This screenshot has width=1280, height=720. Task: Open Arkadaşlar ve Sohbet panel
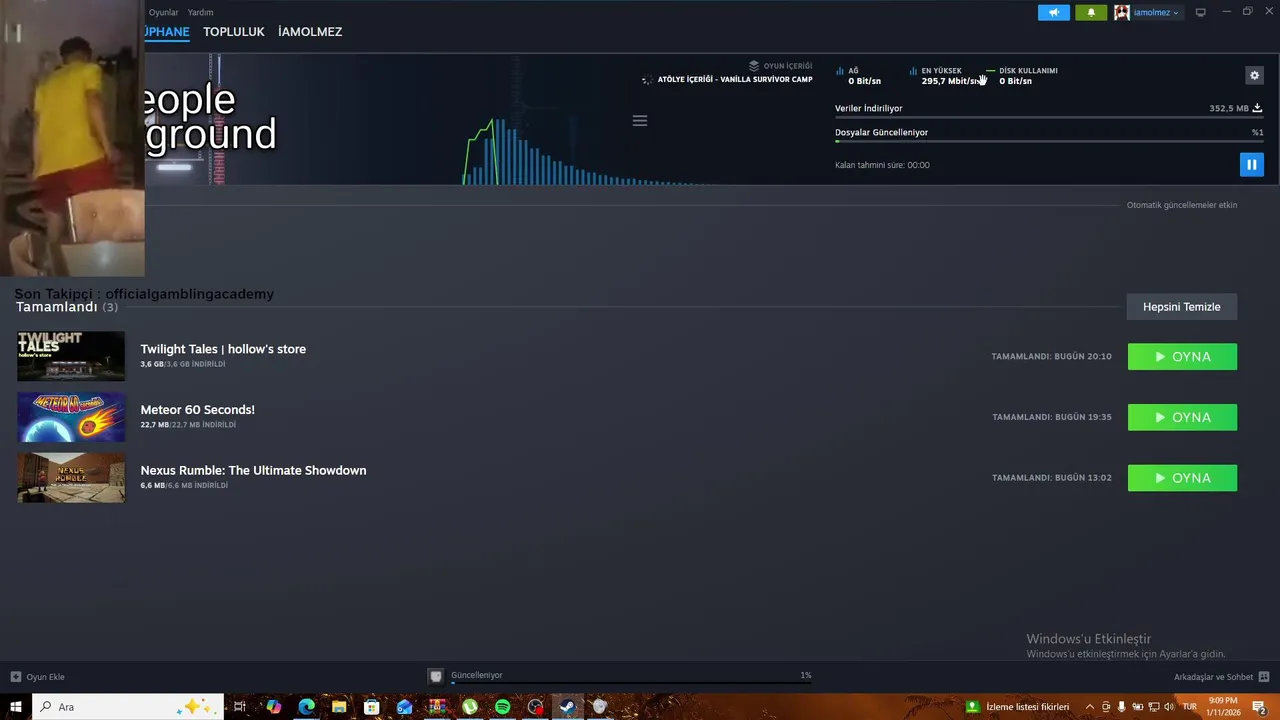1221,677
